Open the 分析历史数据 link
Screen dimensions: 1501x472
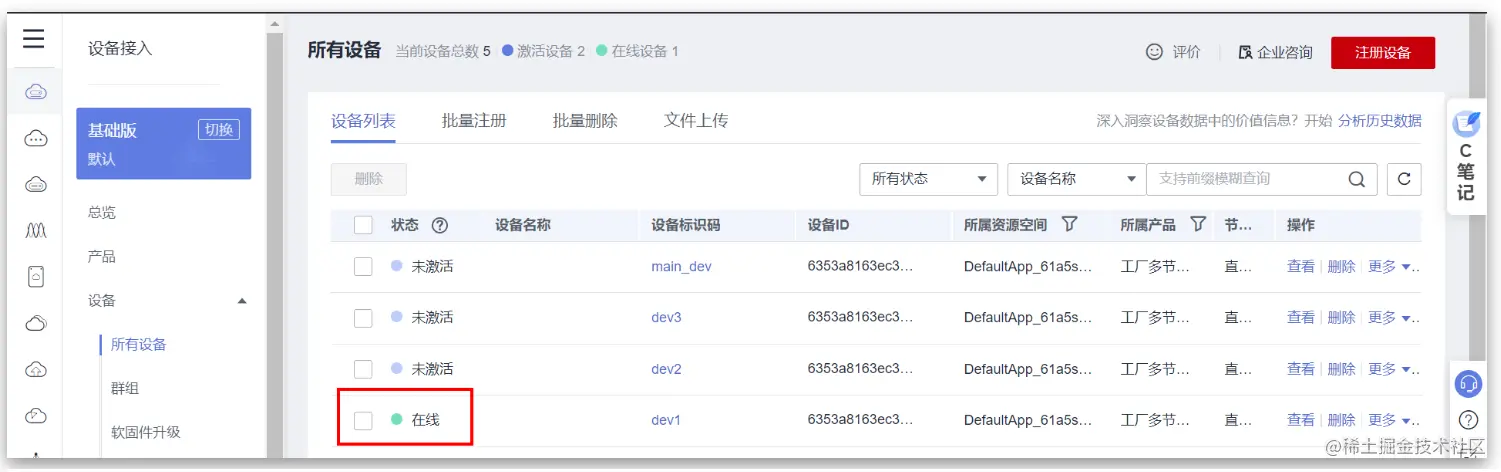click(1380, 121)
